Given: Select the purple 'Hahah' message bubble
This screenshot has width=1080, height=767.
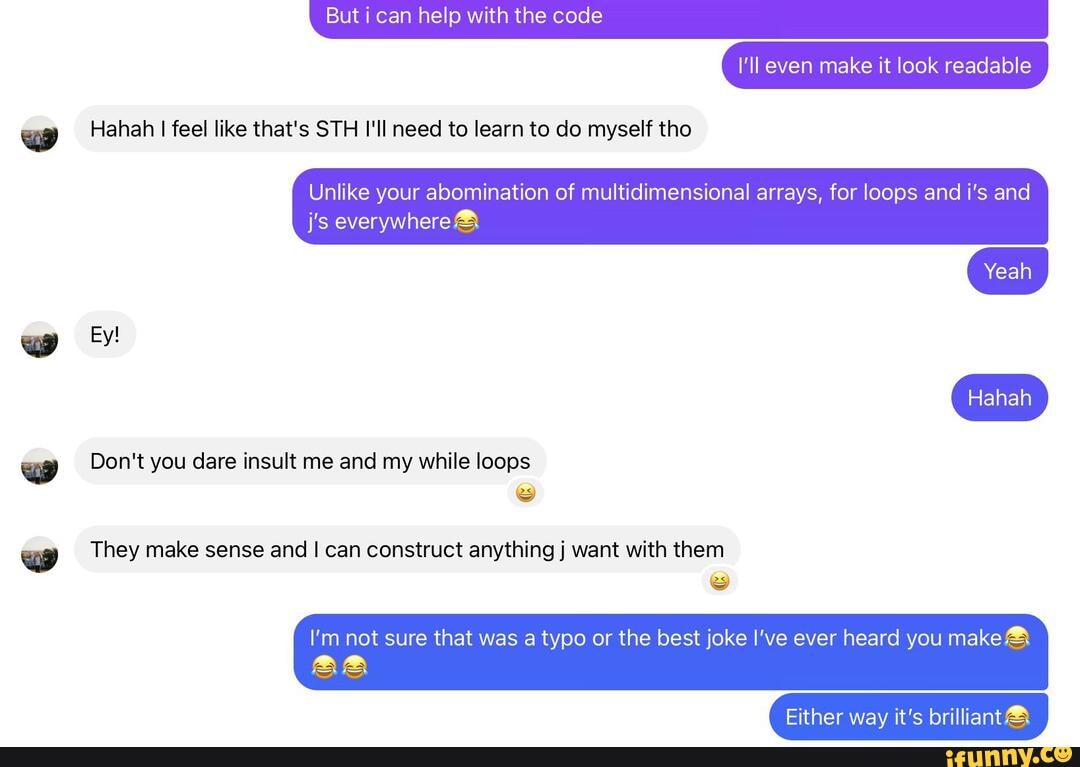Looking at the screenshot, I should (x=999, y=397).
